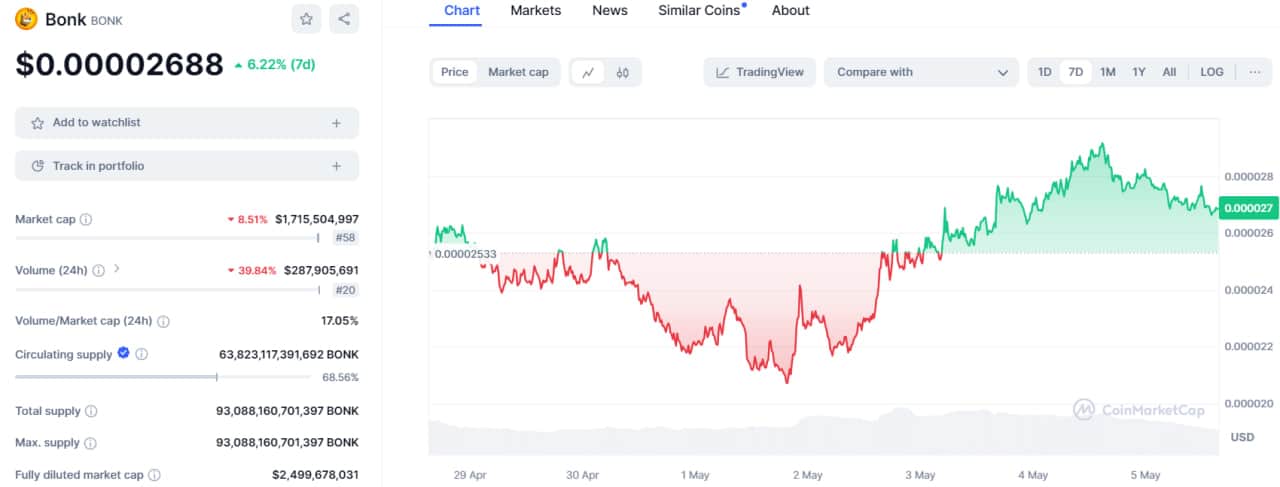Click plus icon on Track in portfolio

click(x=337, y=166)
